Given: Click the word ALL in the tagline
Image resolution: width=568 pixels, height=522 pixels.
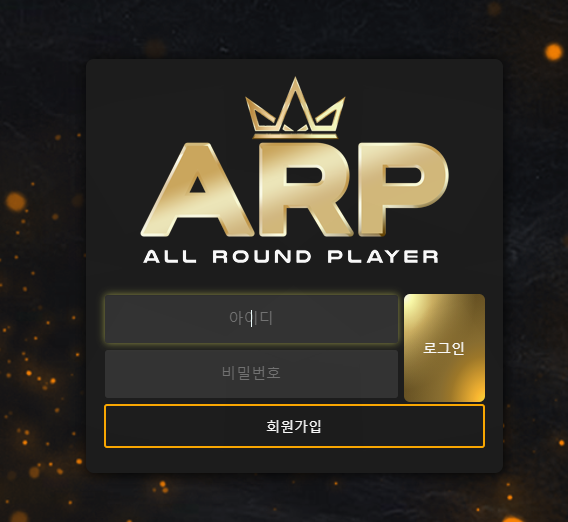Looking at the screenshot, I should [x=170, y=257].
